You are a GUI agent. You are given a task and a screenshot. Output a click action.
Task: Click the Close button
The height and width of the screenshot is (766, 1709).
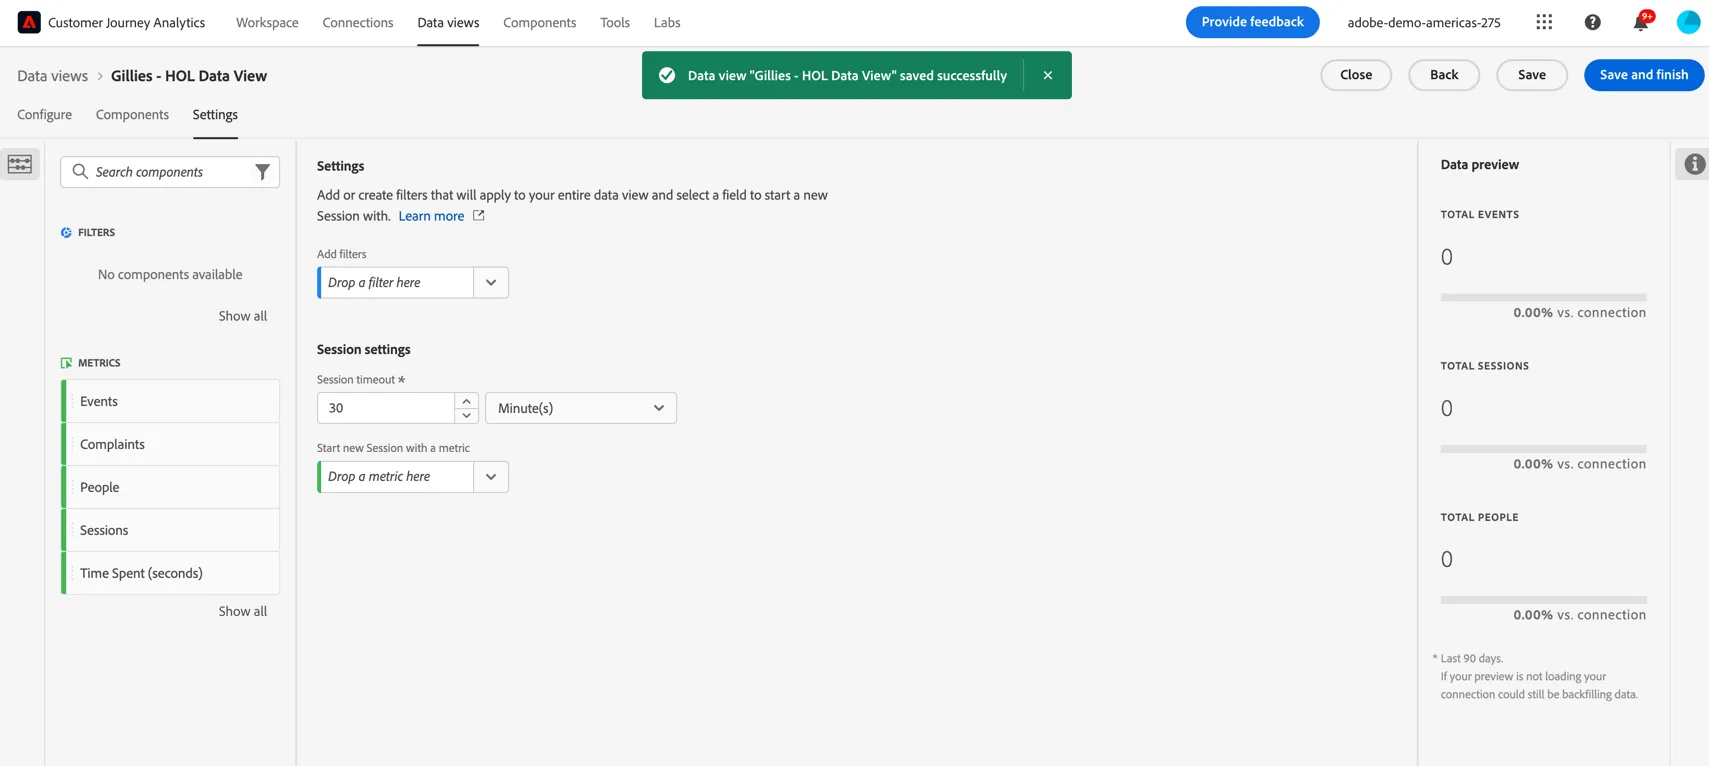pos(1355,75)
